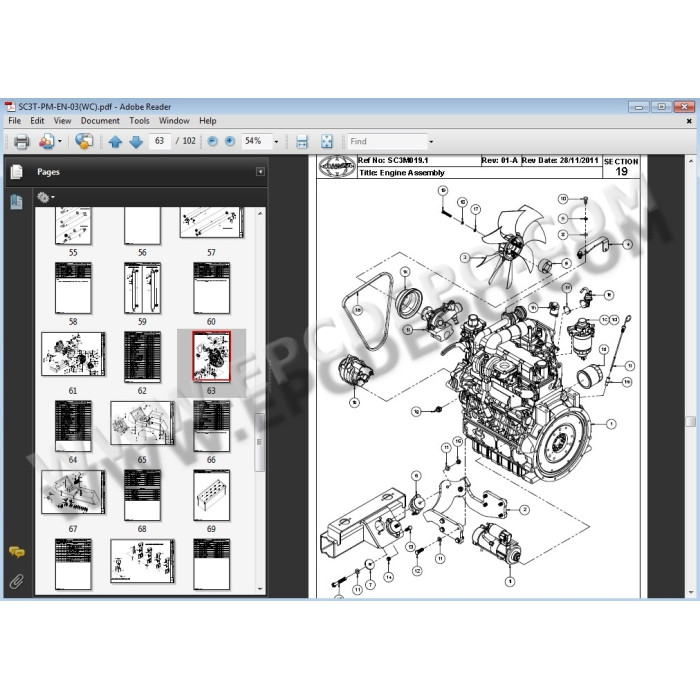
Task: Select page 64 thumbnail
Action: tap(73, 426)
